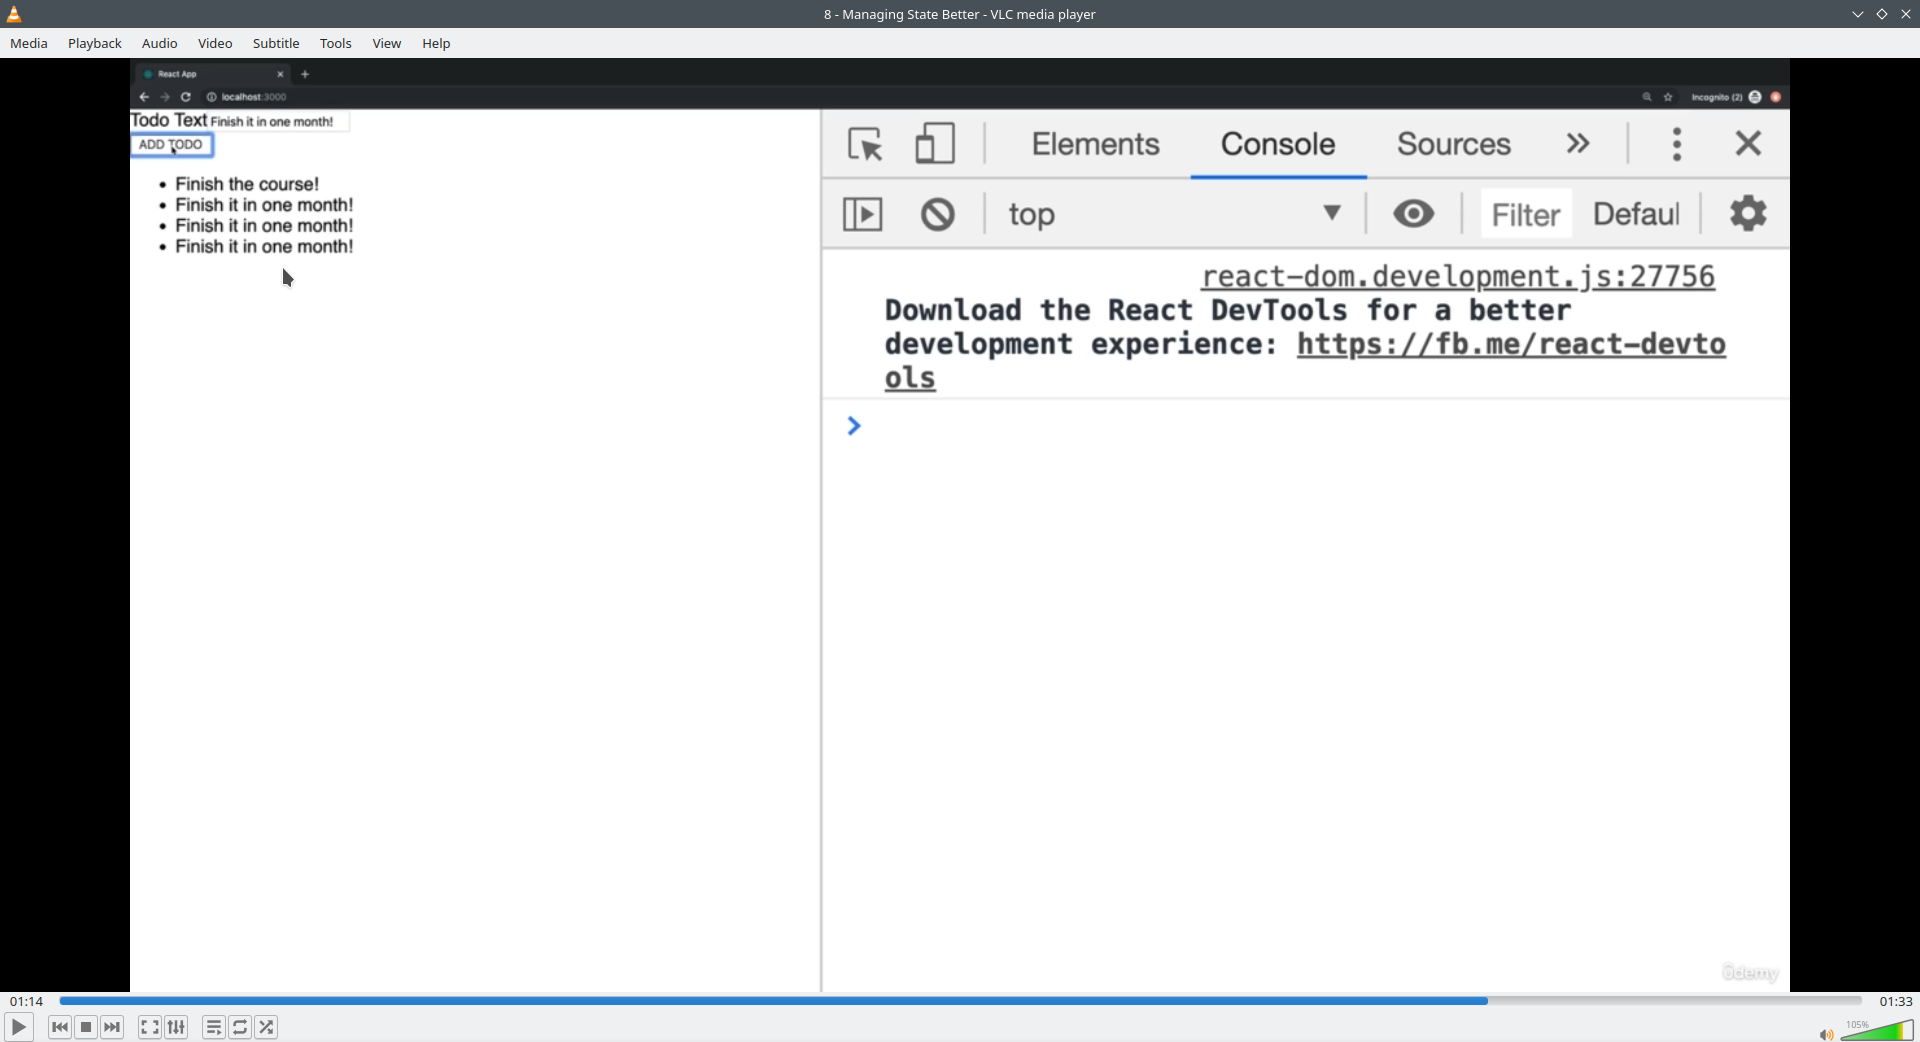Clear the console icon
Image resolution: width=1920 pixels, height=1042 pixels.
coord(938,214)
